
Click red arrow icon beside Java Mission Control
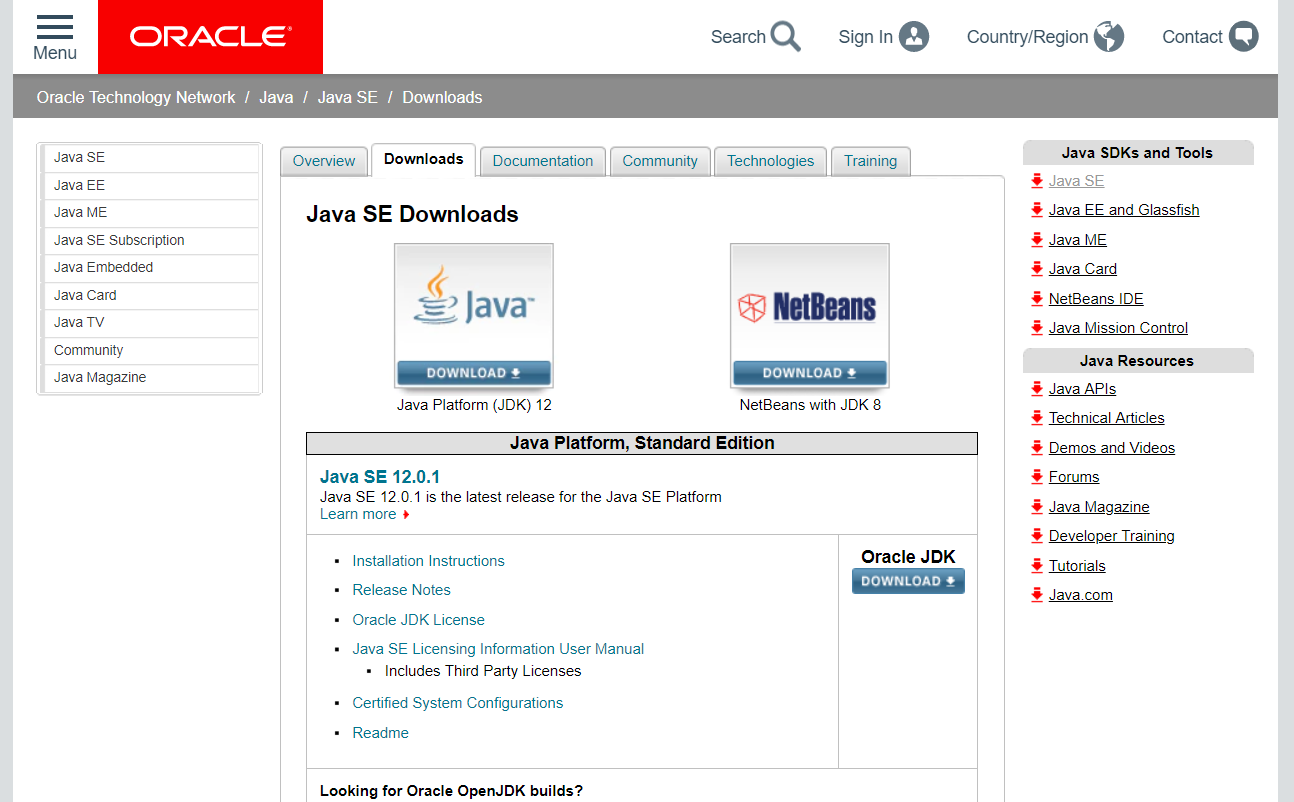click(x=1037, y=328)
